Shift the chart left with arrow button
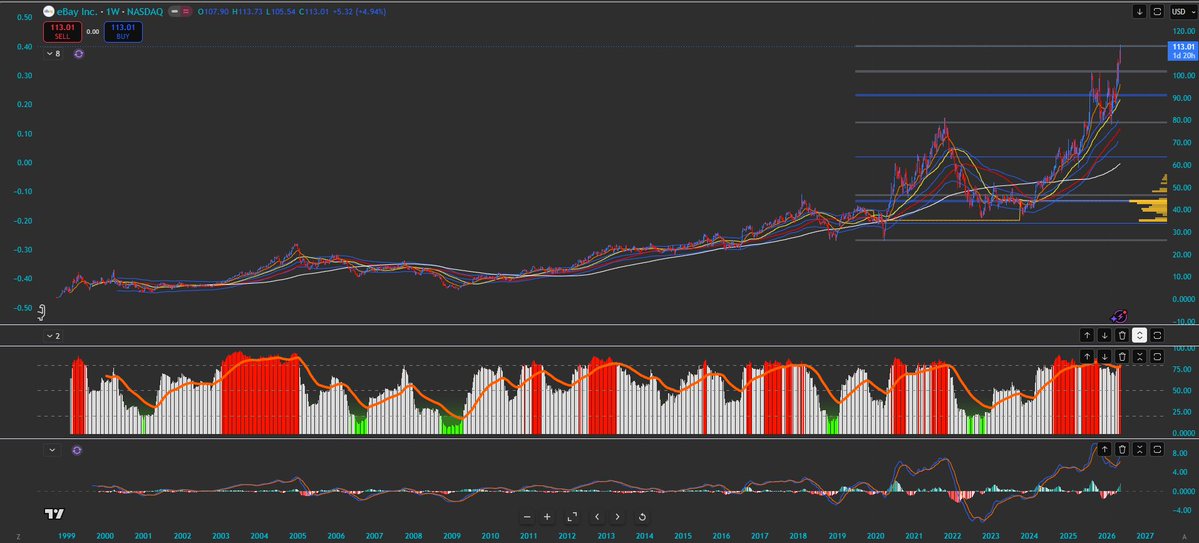Screen dimensions: 1199x543 [x=596, y=517]
